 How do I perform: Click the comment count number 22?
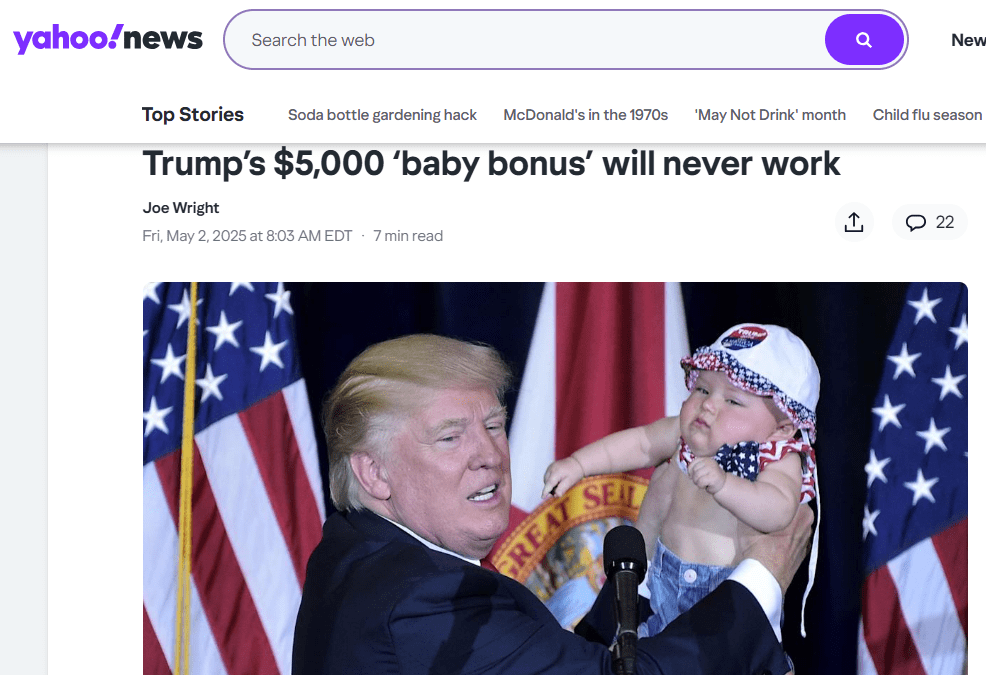click(x=944, y=222)
